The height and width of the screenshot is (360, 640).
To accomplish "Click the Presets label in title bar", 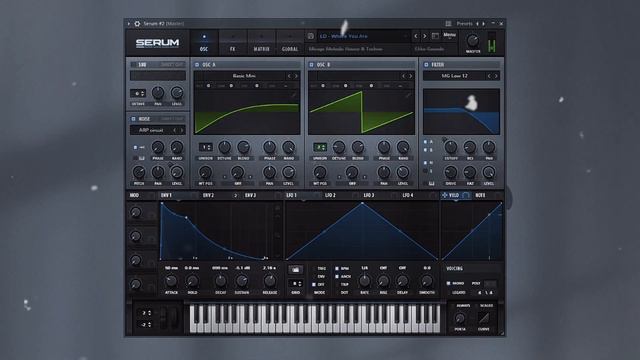I will pos(464,24).
